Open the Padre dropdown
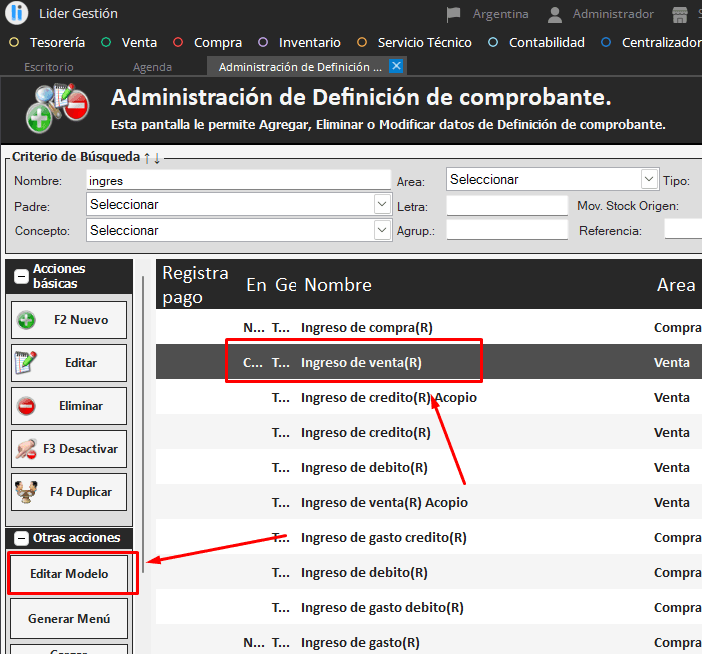The height and width of the screenshot is (654, 702). click(382, 204)
